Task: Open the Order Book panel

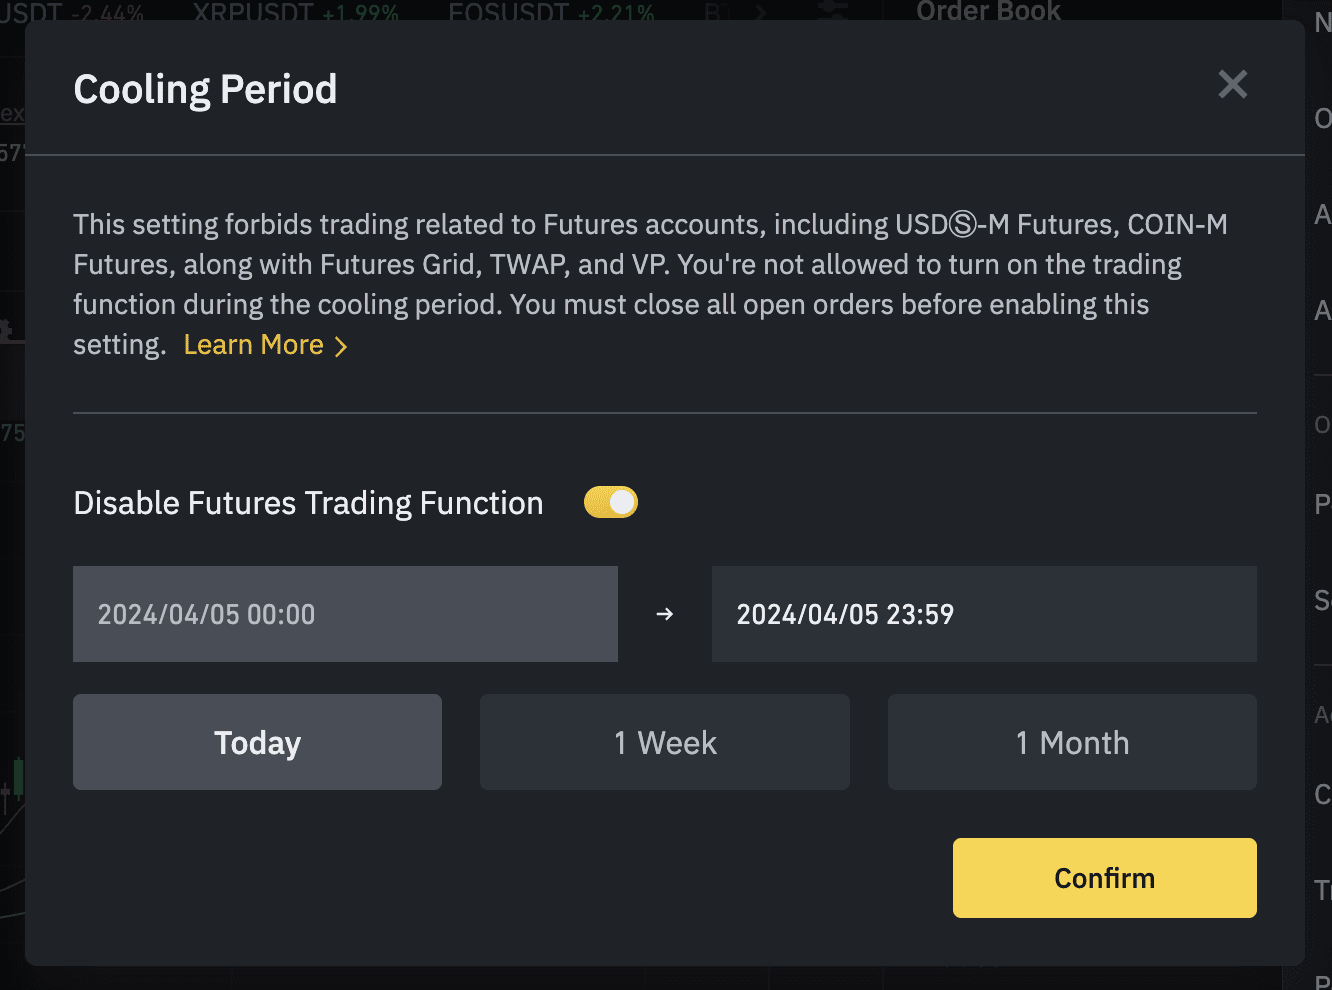Action: click(988, 11)
